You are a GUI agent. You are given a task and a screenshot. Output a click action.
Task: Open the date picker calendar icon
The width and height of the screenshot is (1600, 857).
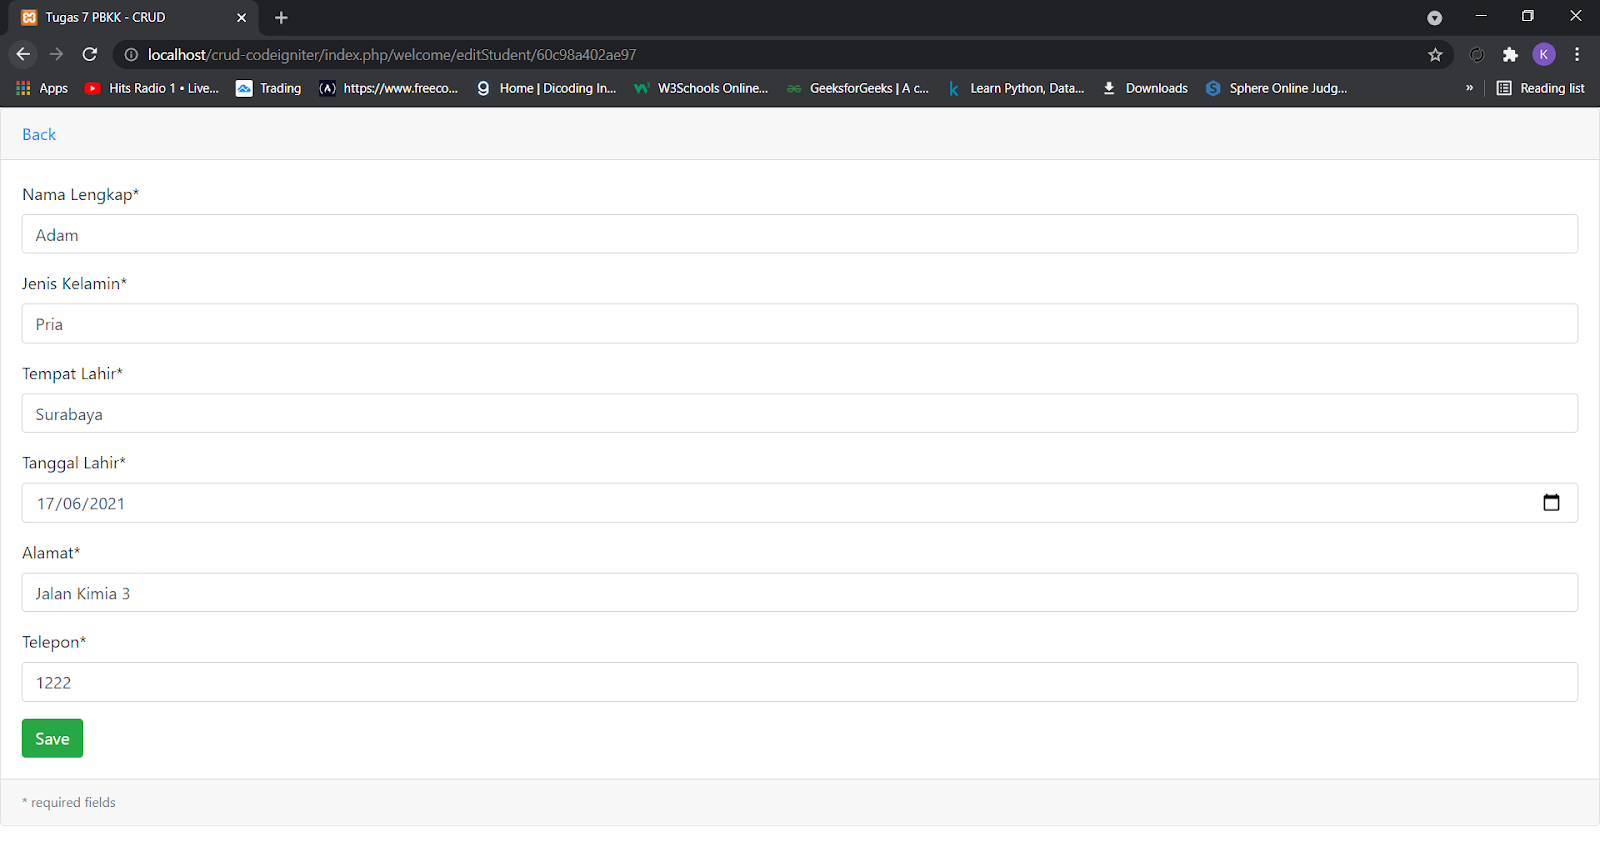coord(1551,503)
